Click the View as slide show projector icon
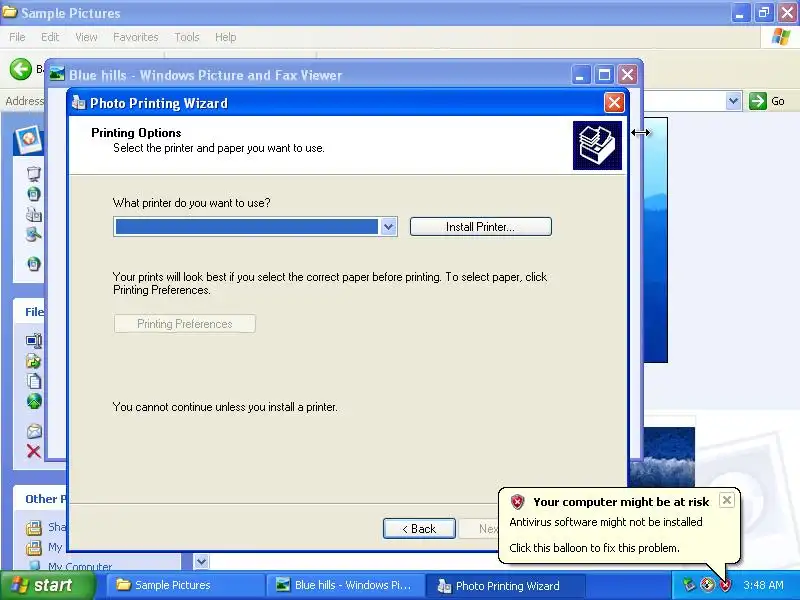Viewport: 800px width, 600px height. pos(34,173)
